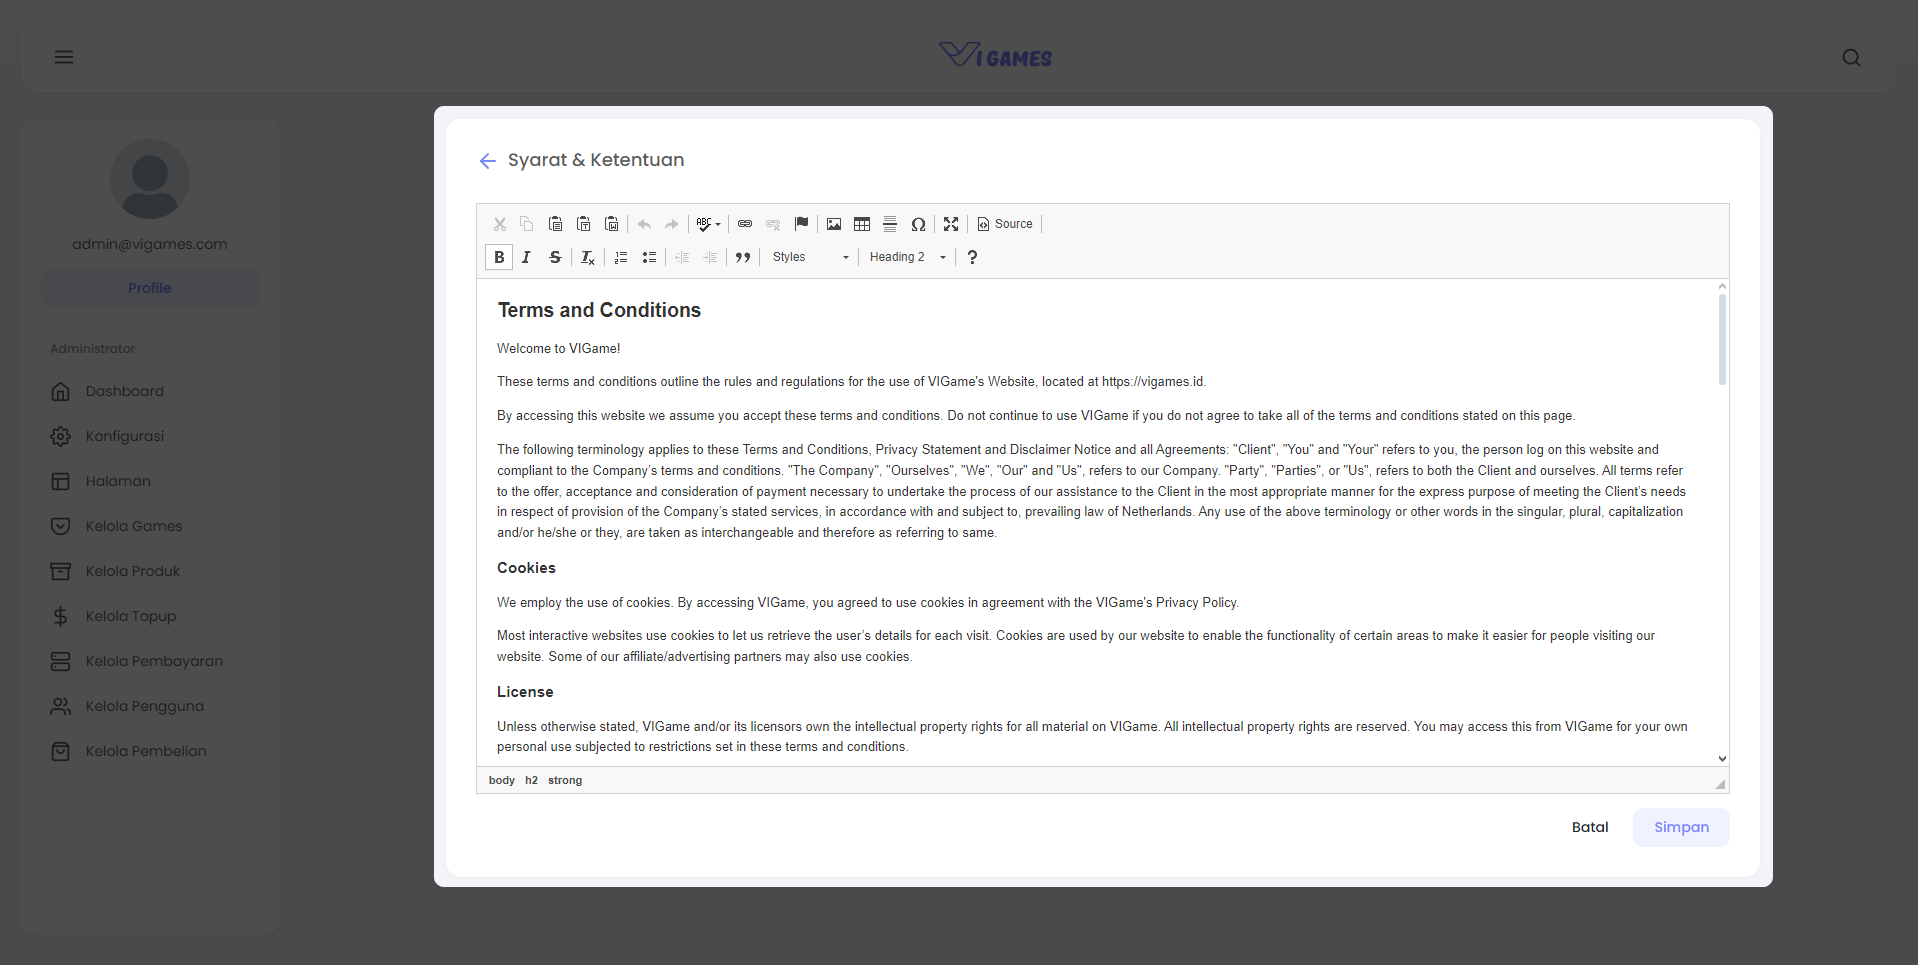Click the Paste clipboard icon
This screenshot has width=1918, height=965.
point(555,224)
